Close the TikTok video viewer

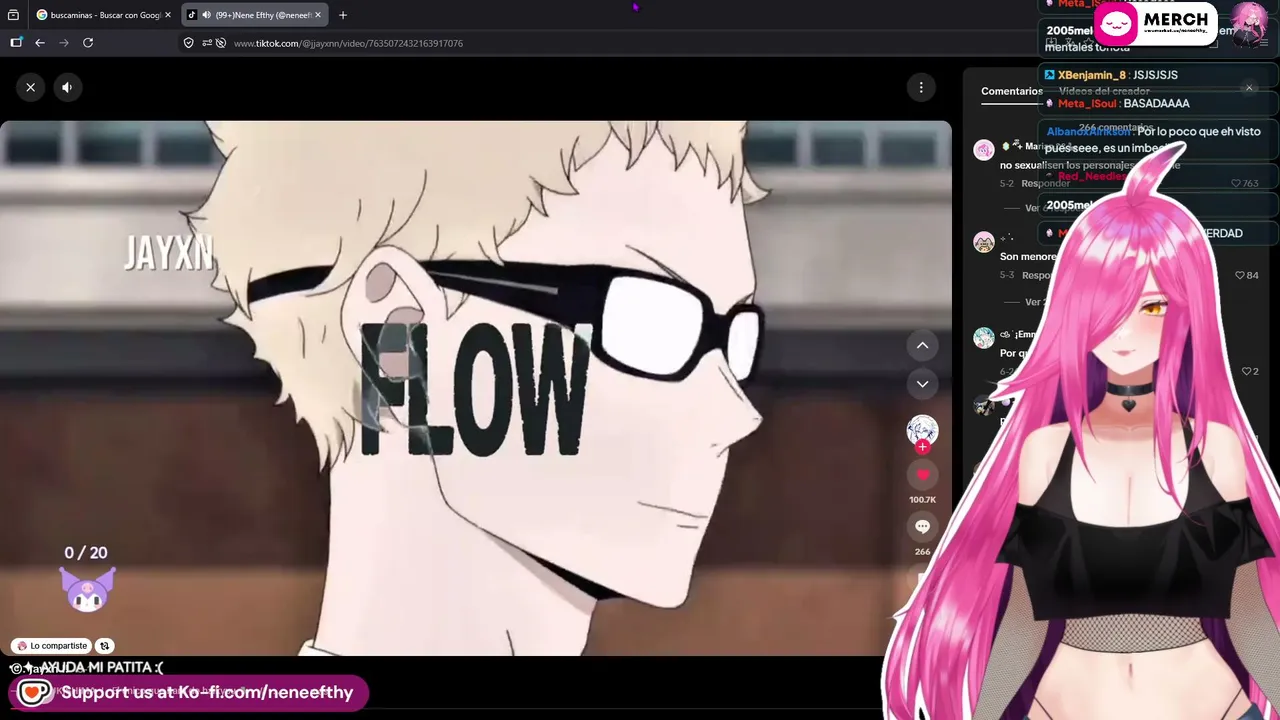coord(30,87)
